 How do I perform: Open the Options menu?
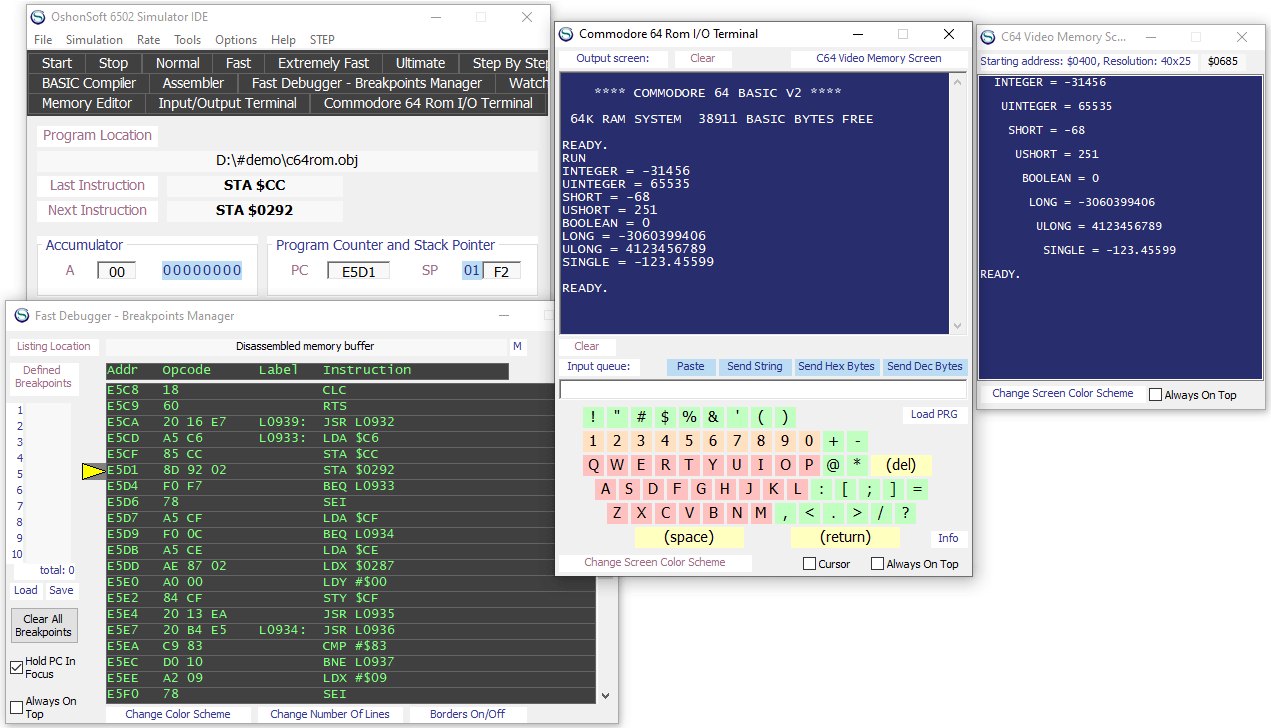coord(236,40)
